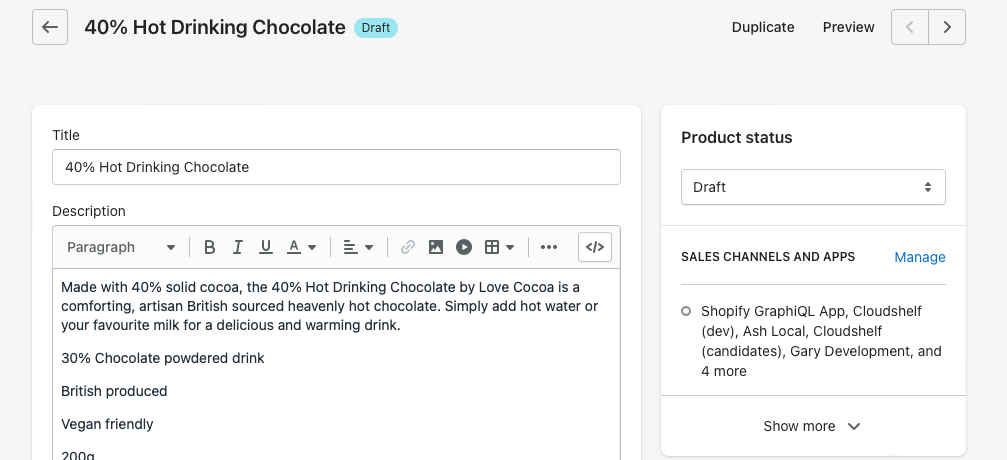Viewport: 1007px width, 460px height.
Task: Click the "SALES CHANNELS AND APPS" label
Action: (x=768, y=257)
